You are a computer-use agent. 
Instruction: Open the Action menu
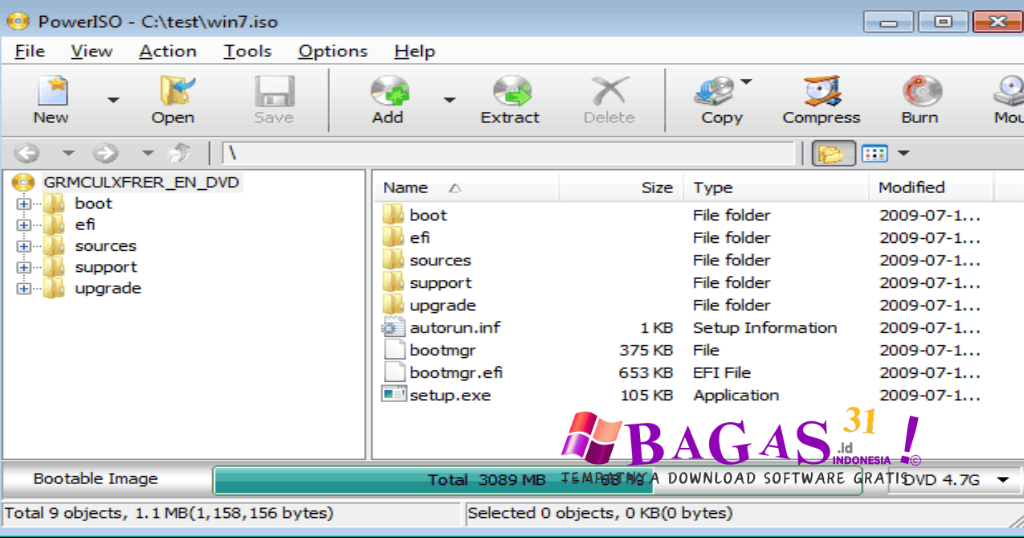click(x=168, y=52)
